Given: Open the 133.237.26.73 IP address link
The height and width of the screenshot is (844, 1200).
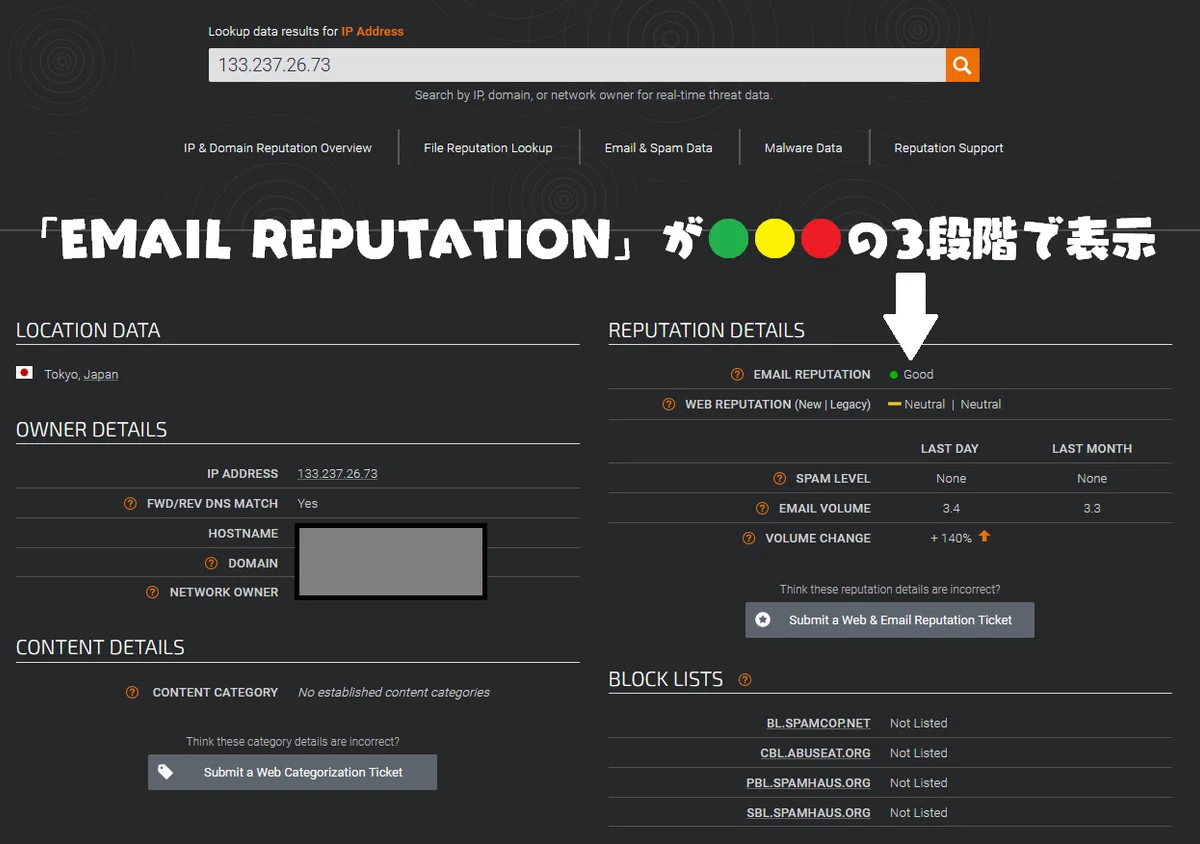Looking at the screenshot, I should [337, 474].
